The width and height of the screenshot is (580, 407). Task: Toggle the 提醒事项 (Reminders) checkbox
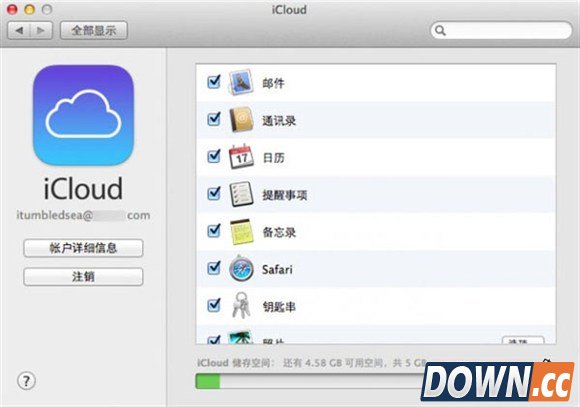(214, 194)
